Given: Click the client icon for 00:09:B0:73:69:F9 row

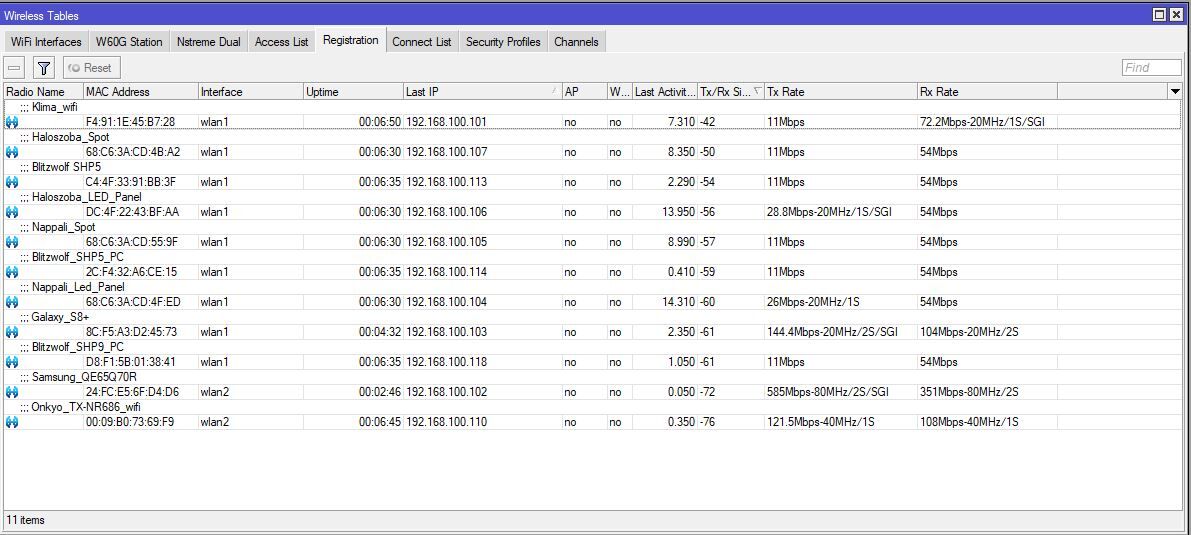Looking at the screenshot, I should pyautogui.click(x=11, y=422).
